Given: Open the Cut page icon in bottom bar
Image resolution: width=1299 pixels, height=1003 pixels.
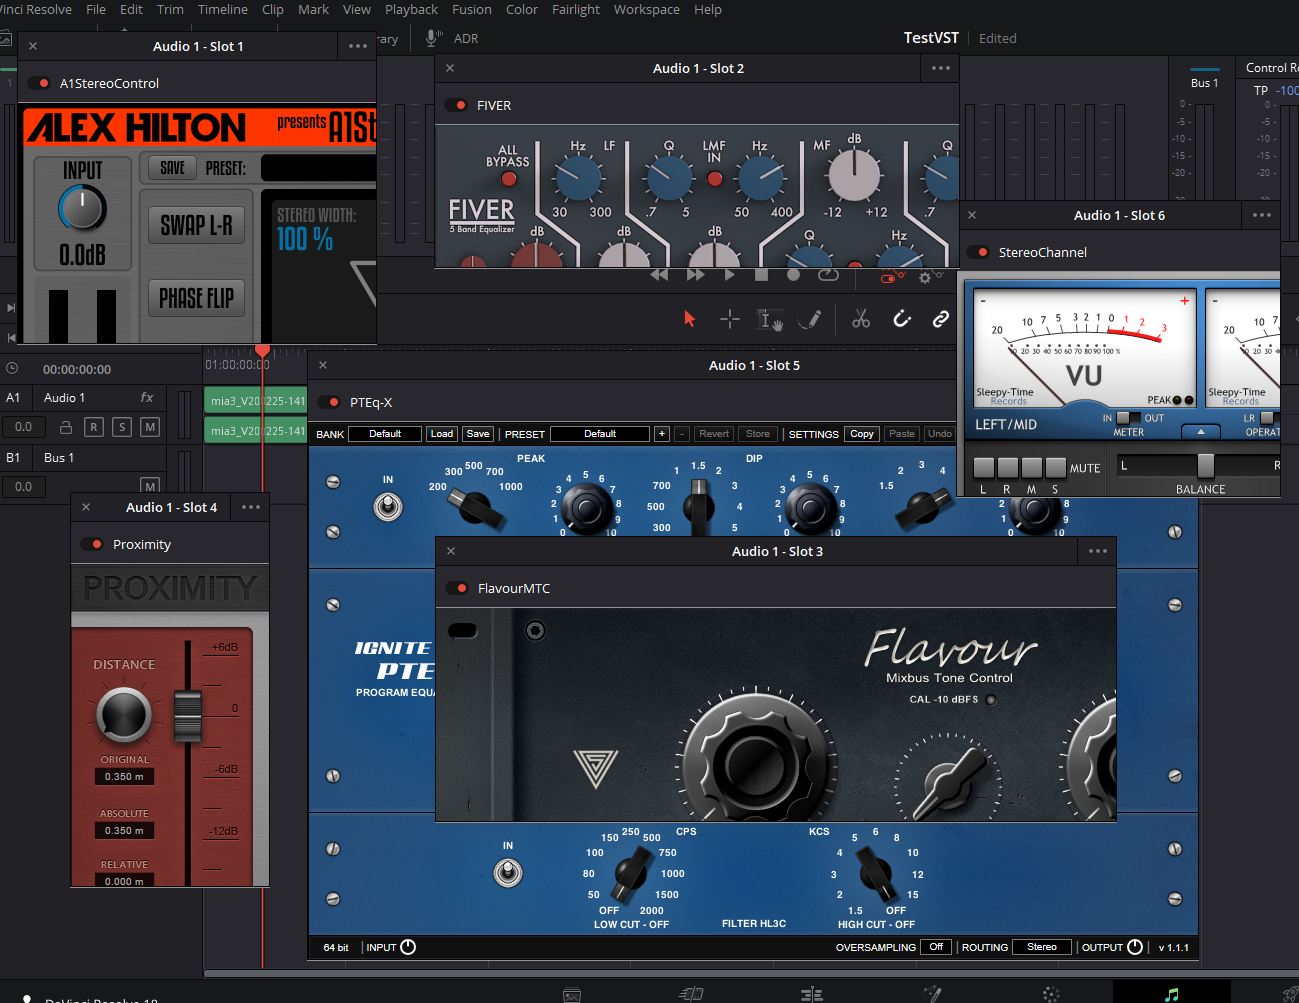Looking at the screenshot, I should (691, 994).
